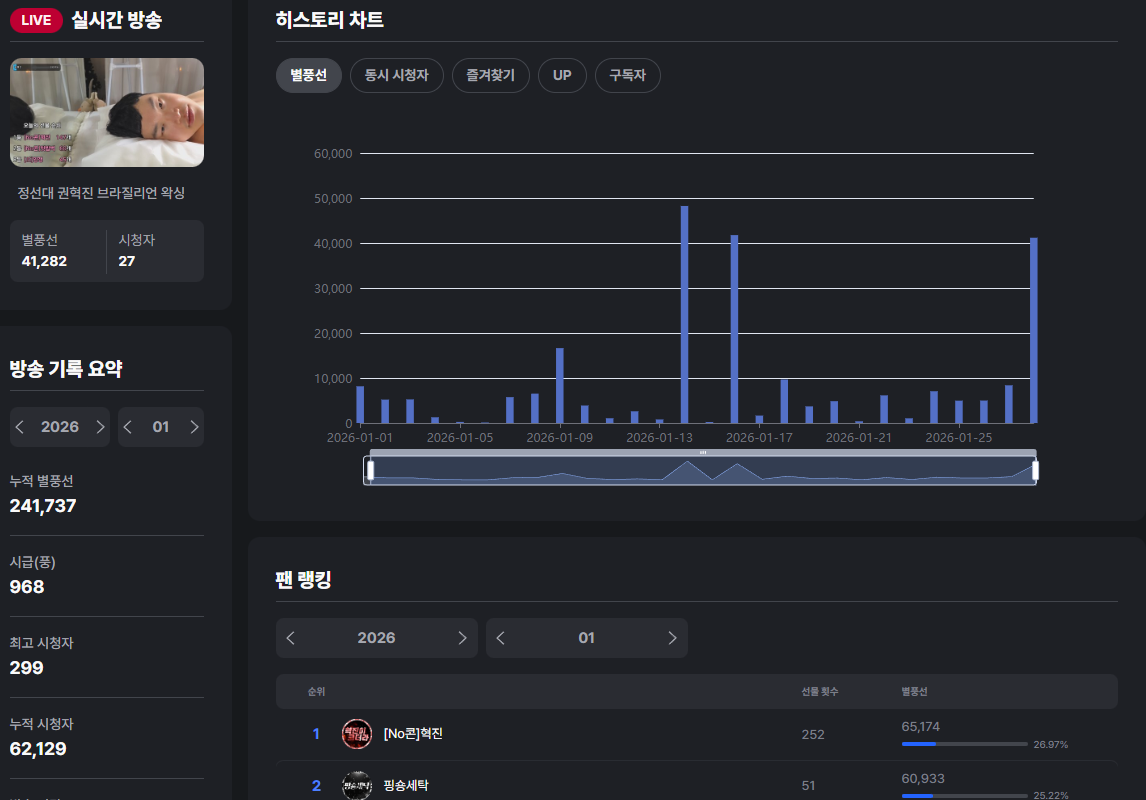This screenshot has width=1146, height=800.
Task: Click previous year arrow in fan ranking
Action: coord(291,638)
